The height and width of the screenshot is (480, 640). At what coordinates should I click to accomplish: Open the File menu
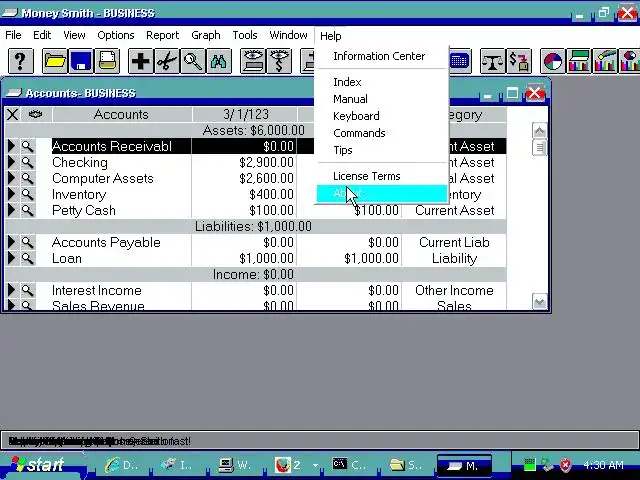click(x=13, y=35)
